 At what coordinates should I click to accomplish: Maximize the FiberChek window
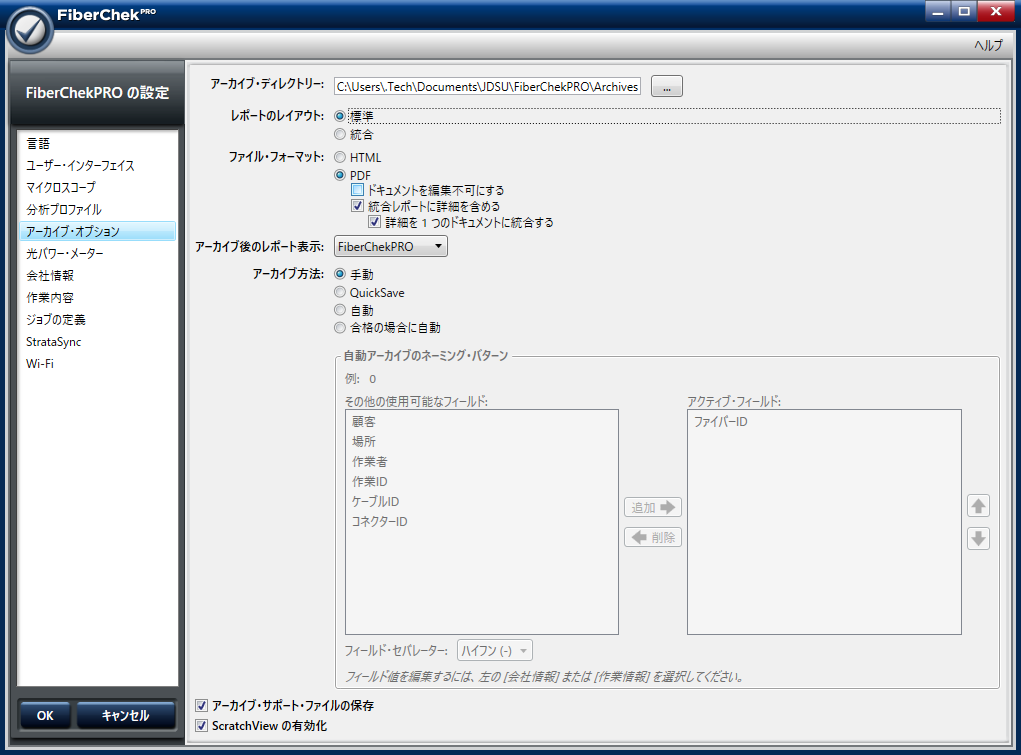pyautogui.click(x=964, y=11)
